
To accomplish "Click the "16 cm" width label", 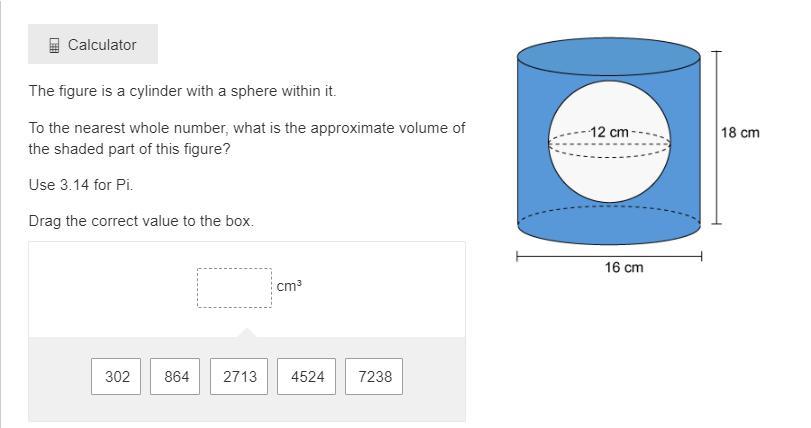I will [624, 267].
